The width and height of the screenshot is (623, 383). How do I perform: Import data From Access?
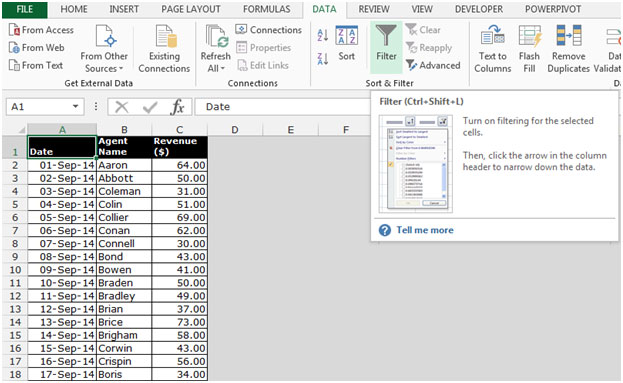(41, 30)
